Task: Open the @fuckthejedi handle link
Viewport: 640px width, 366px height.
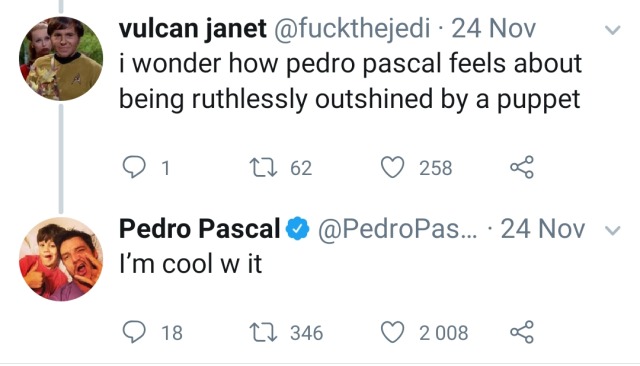Action: pos(351,29)
